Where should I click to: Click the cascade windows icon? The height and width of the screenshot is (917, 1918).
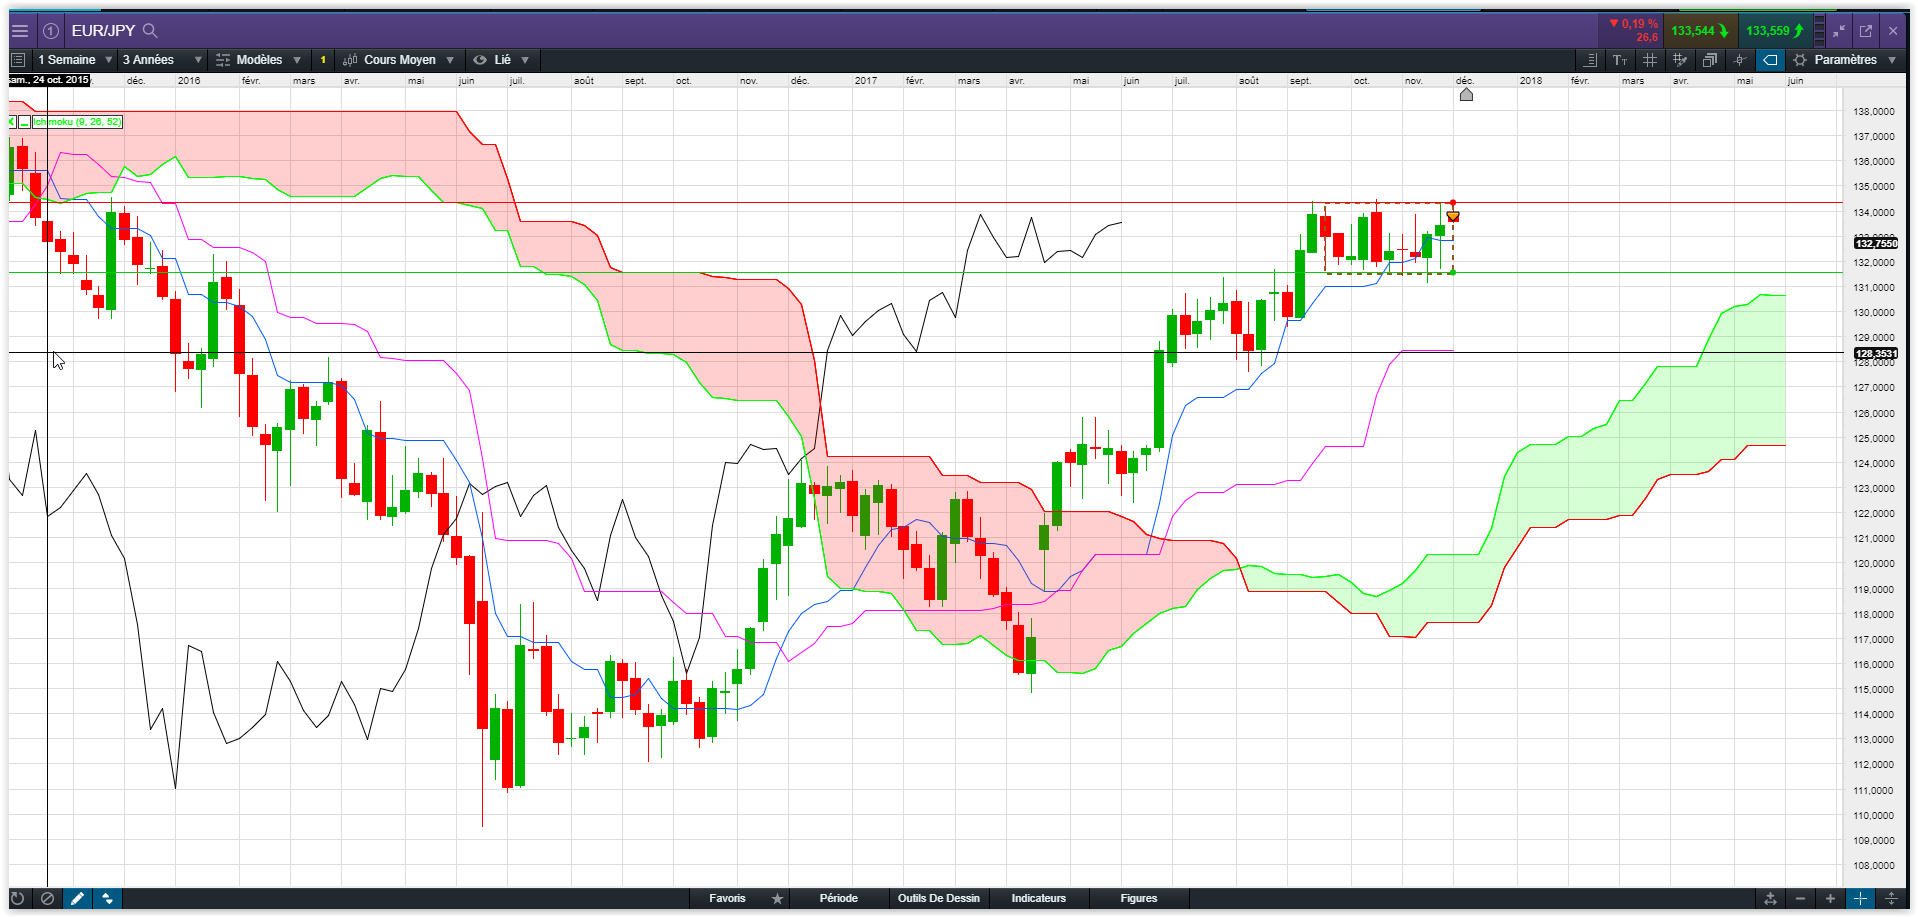tap(1710, 60)
